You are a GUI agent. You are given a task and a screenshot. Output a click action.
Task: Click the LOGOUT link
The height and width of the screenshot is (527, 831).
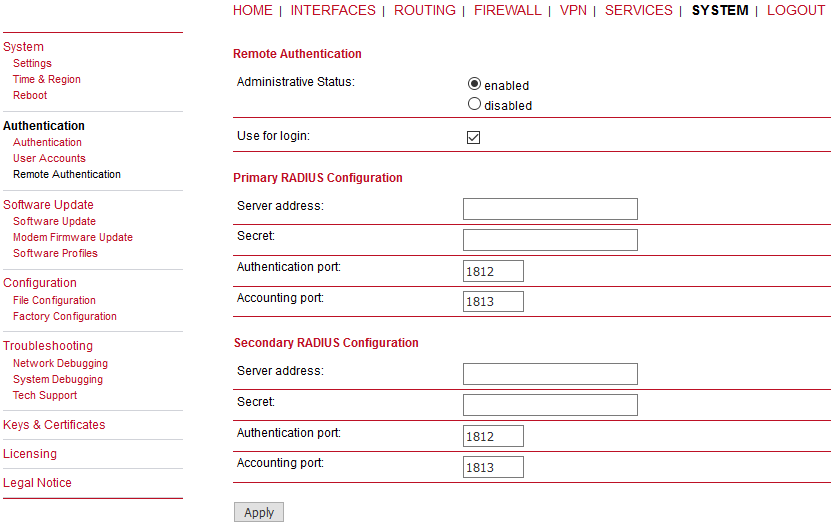[796, 11]
